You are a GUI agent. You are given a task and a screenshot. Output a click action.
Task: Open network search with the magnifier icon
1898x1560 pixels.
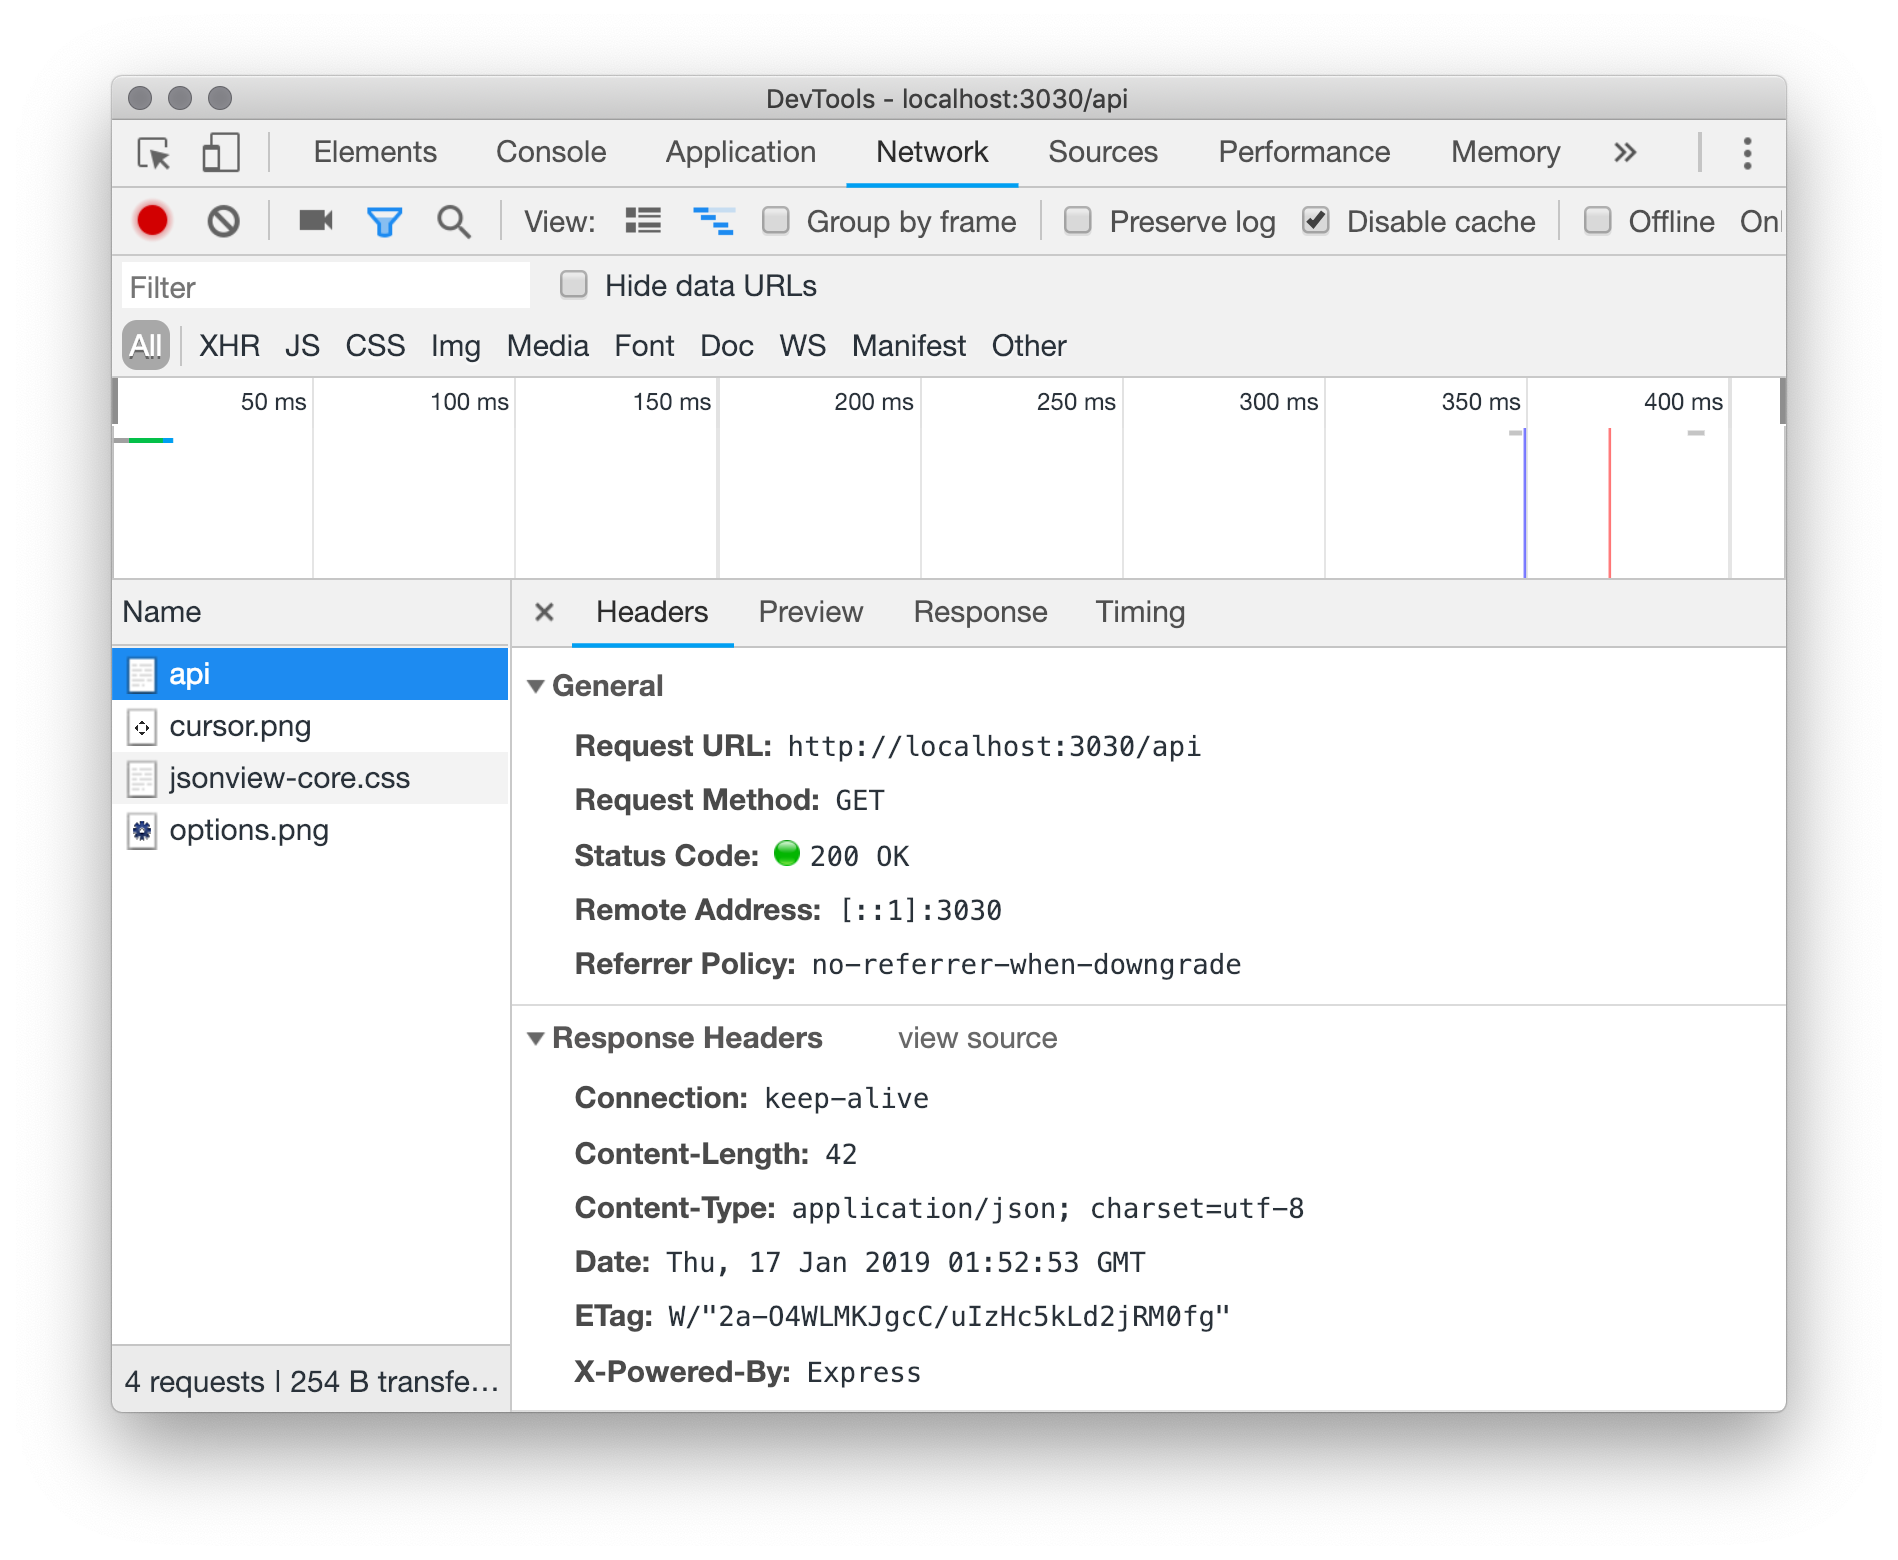coord(454,221)
